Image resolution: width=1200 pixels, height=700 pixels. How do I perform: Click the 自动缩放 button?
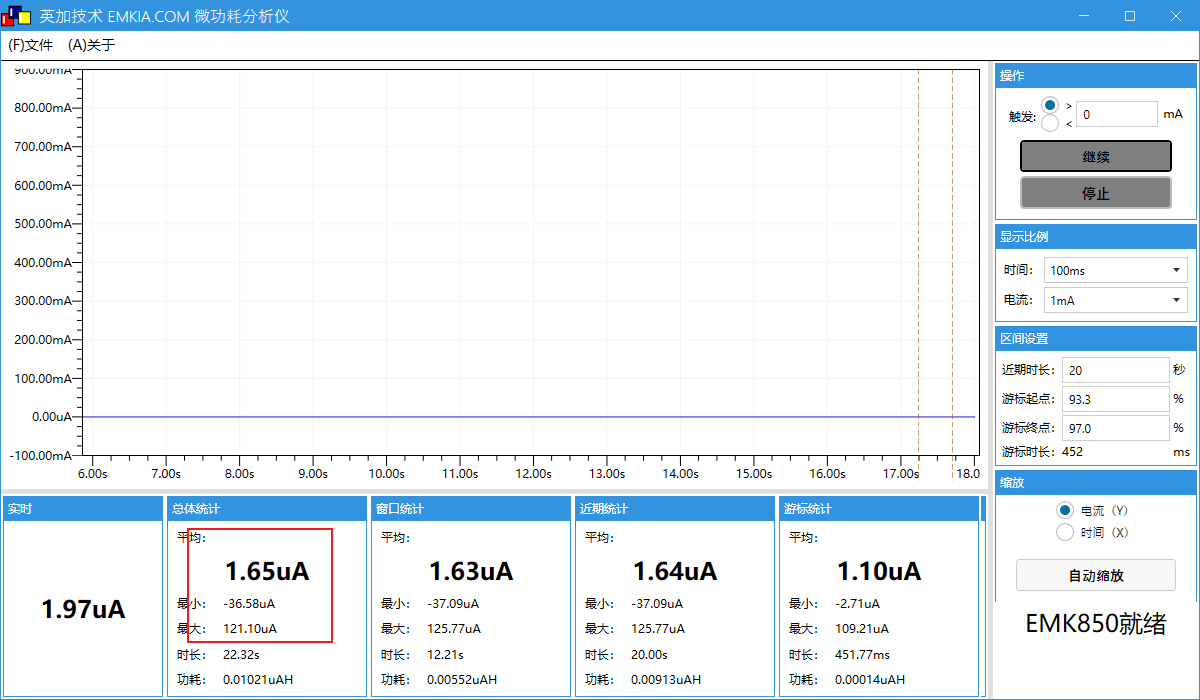coord(1095,575)
